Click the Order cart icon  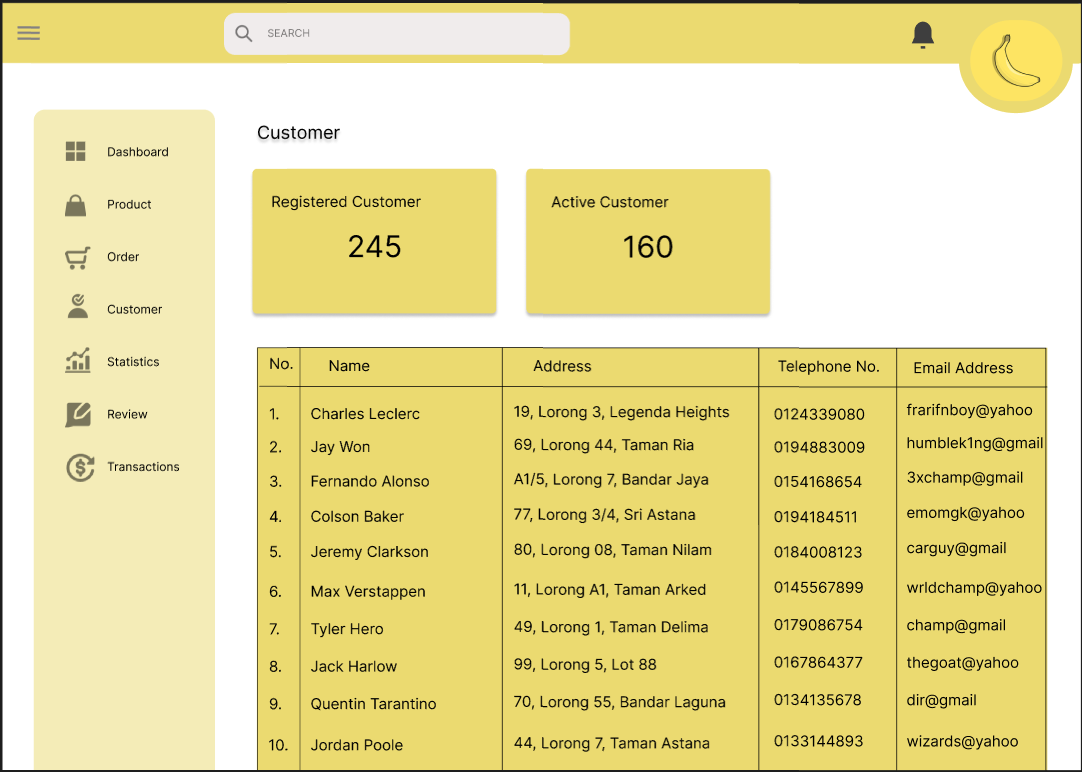[x=77, y=258]
